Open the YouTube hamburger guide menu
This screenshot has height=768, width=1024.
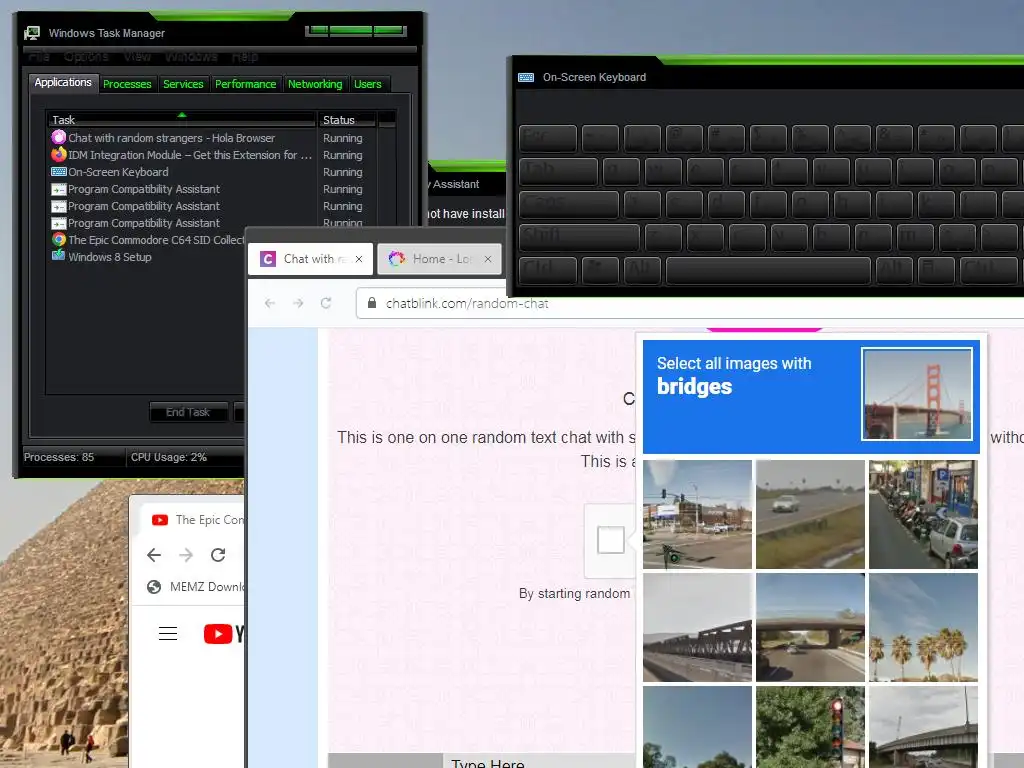pos(168,633)
